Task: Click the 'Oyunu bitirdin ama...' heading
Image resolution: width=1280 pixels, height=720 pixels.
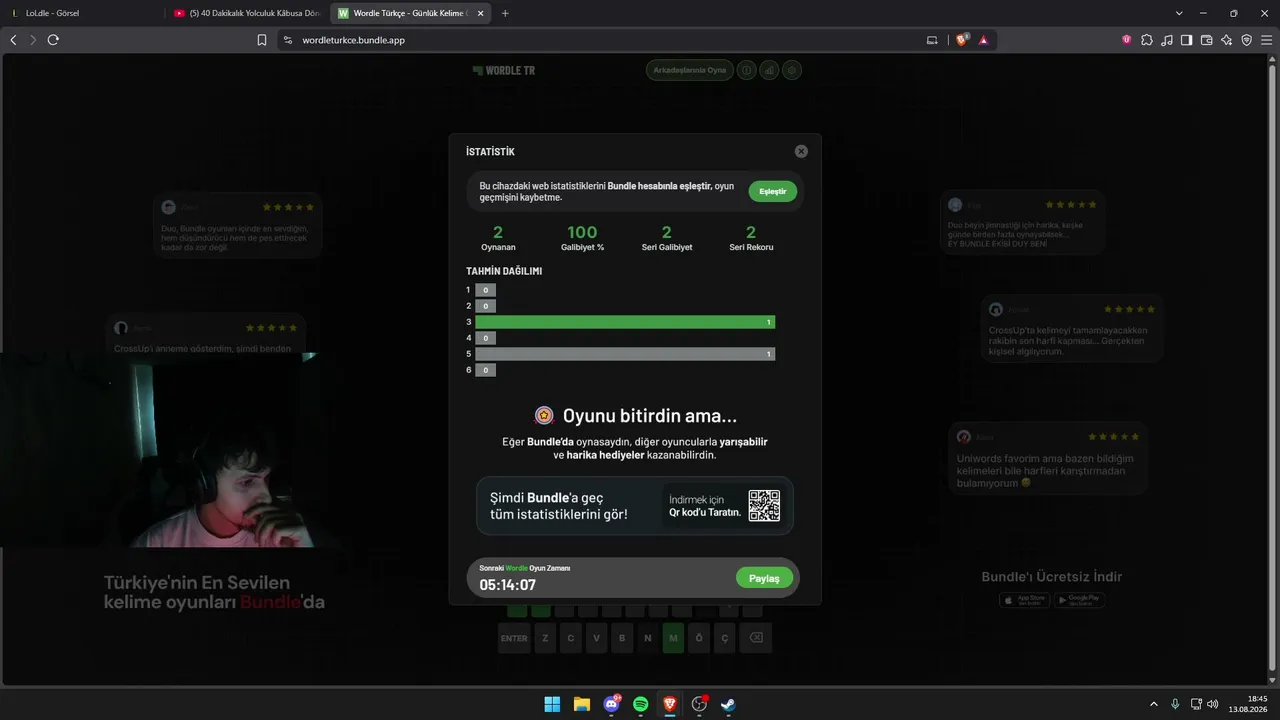Action: [650, 416]
